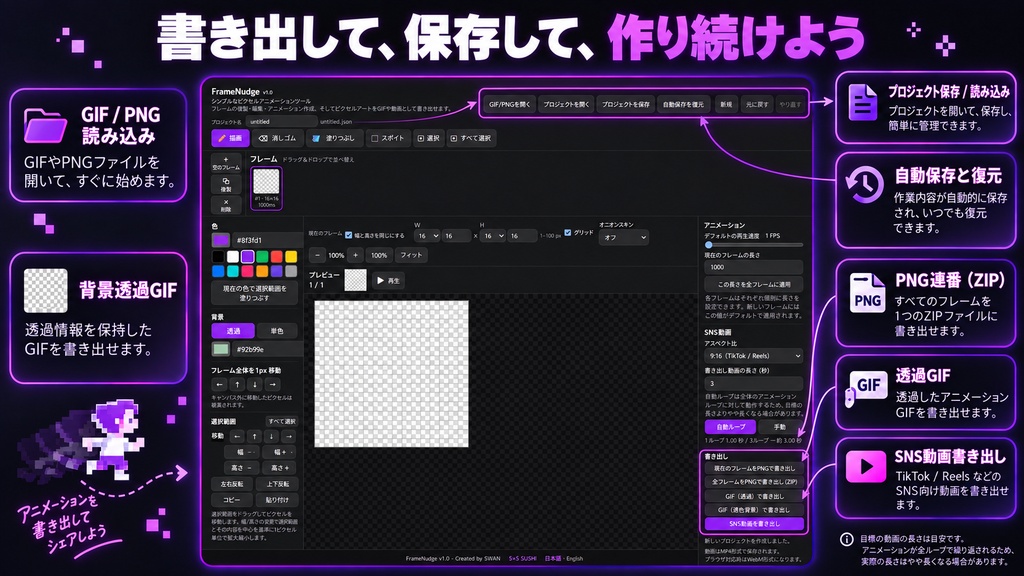Select the frame #1 thumbnail
Viewport: 1024px width, 576px height.
pyautogui.click(x=266, y=188)
